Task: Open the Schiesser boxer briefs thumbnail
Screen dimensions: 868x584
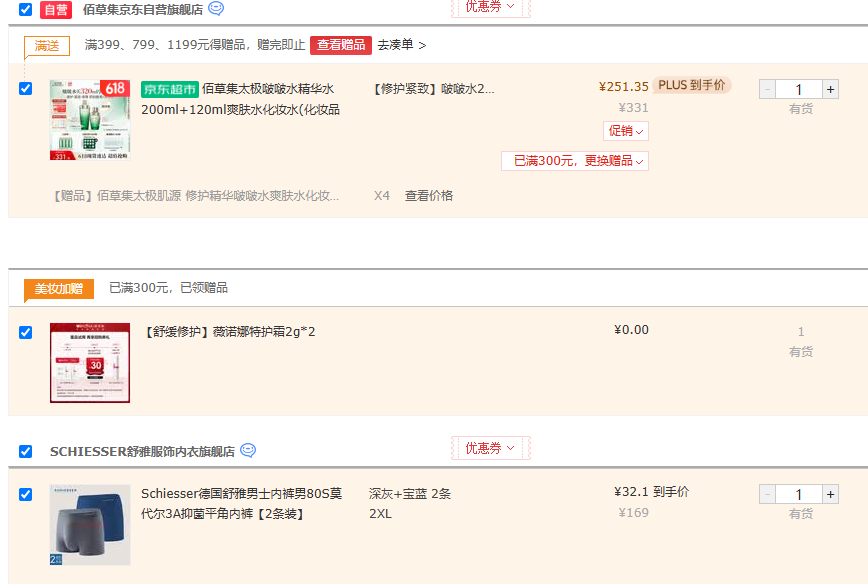Action: (90, 525)
